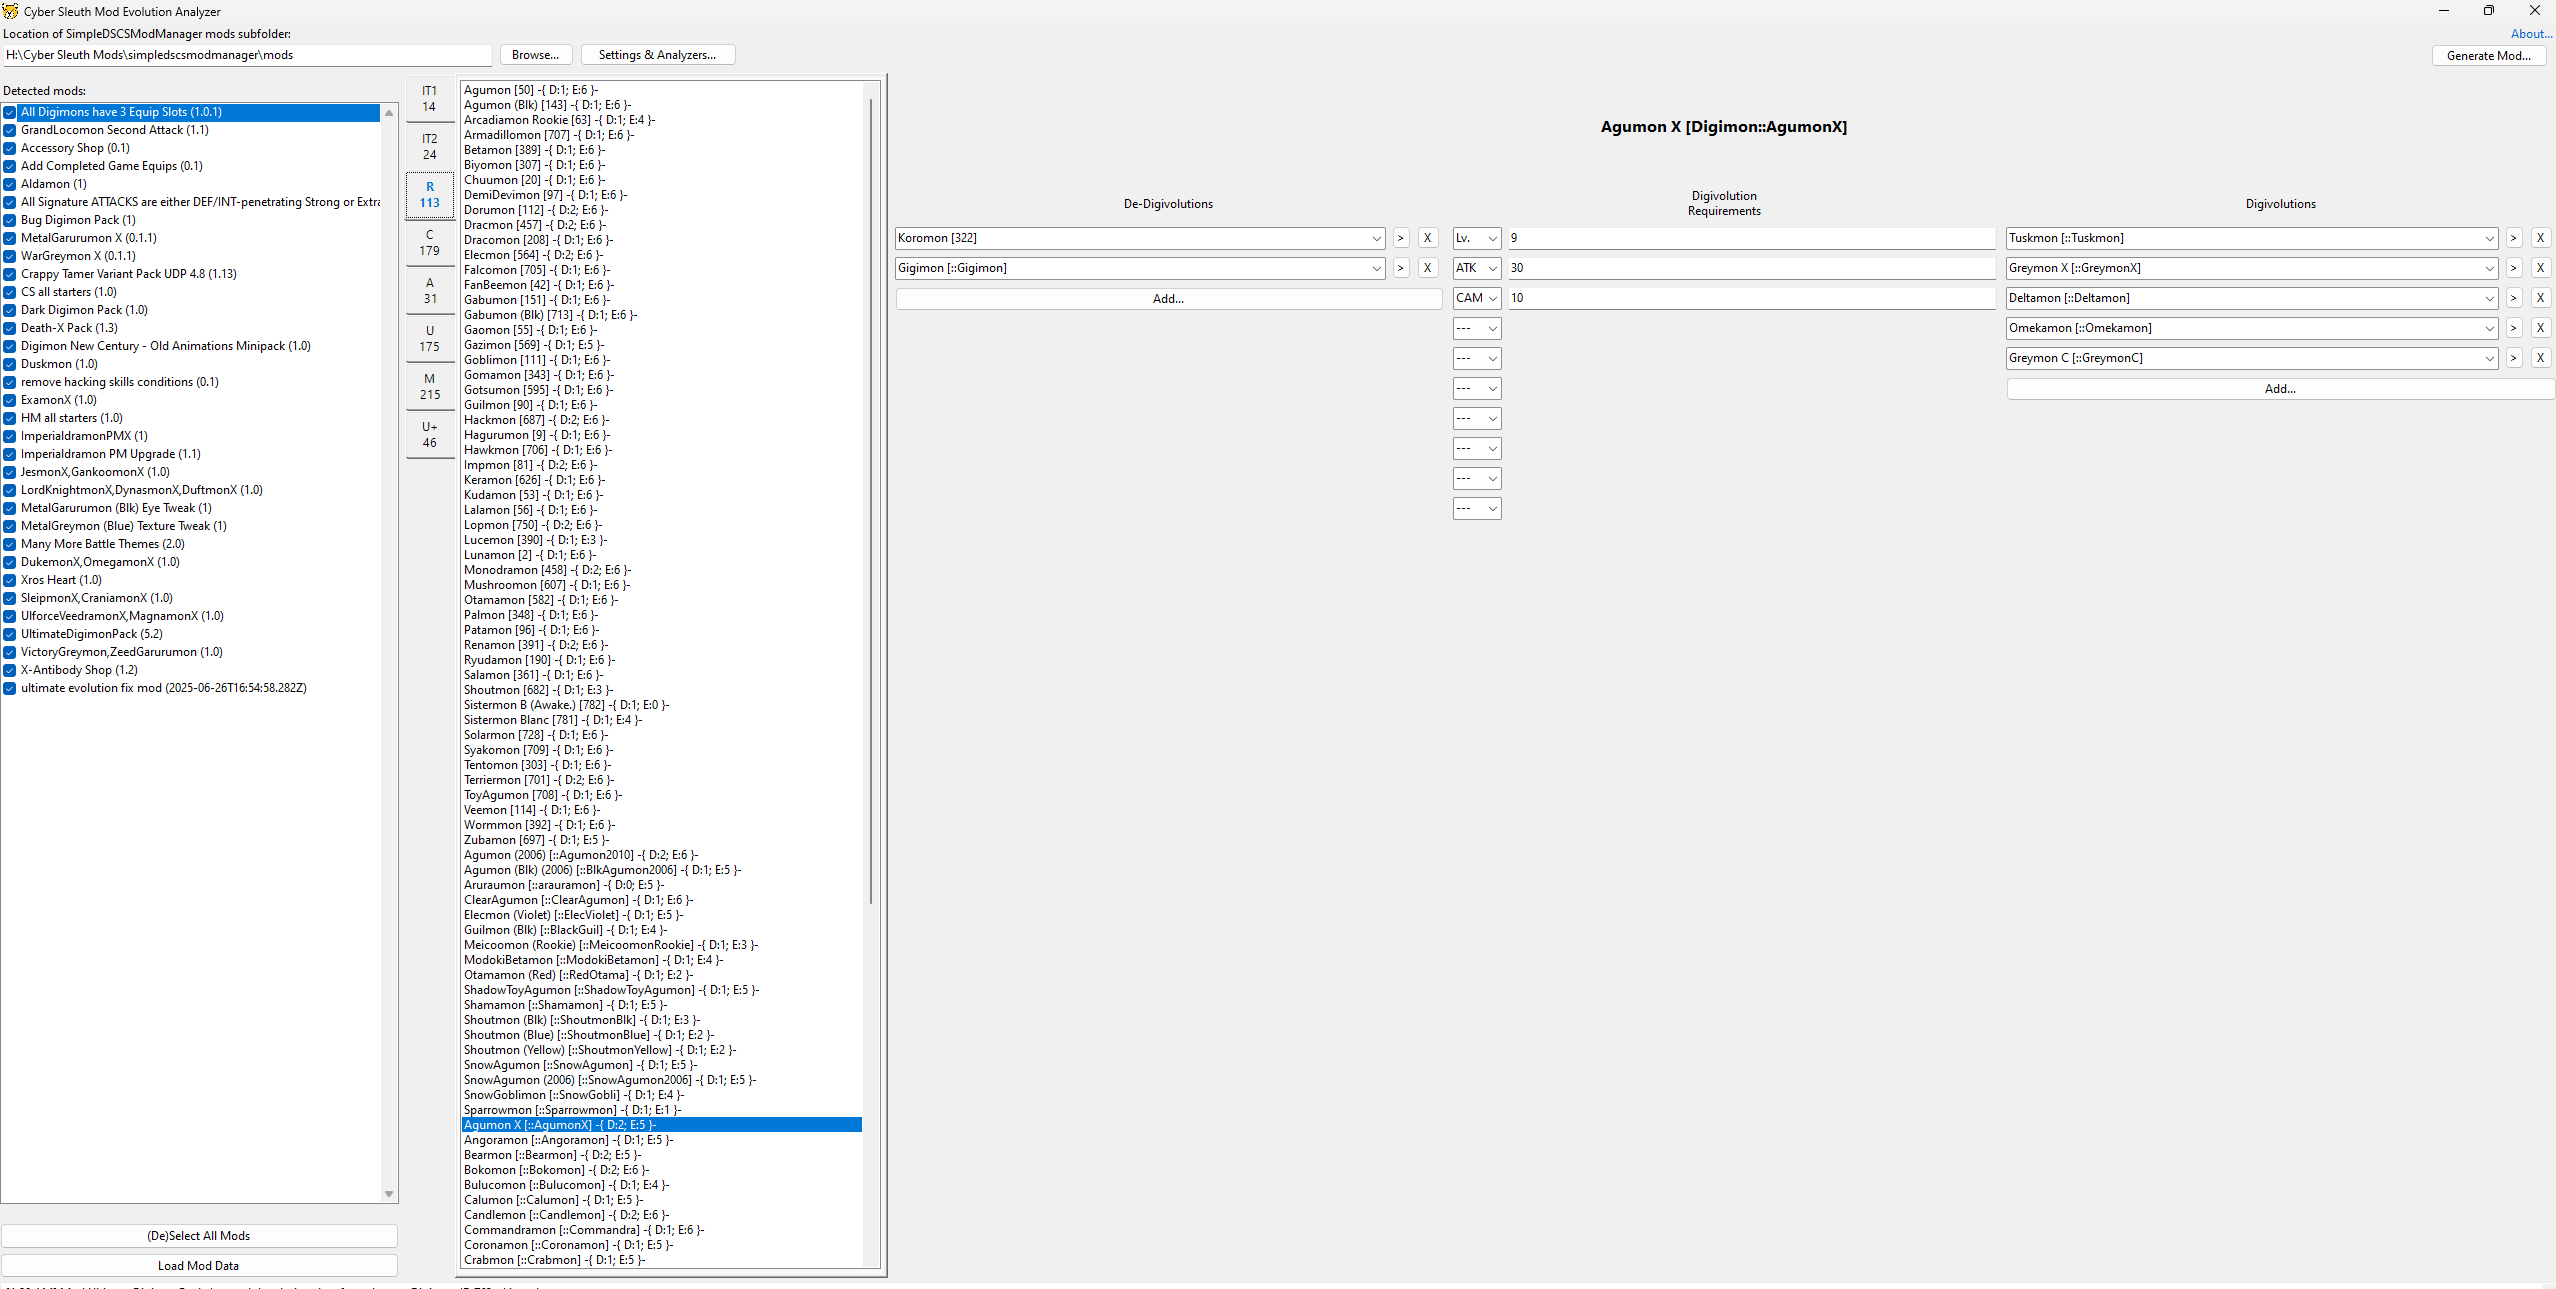Viewport: 2556px width, 1289px height.
Task: Switch to the C 179 stage tab
Action: pyautogui.click(x=429, y=243)
